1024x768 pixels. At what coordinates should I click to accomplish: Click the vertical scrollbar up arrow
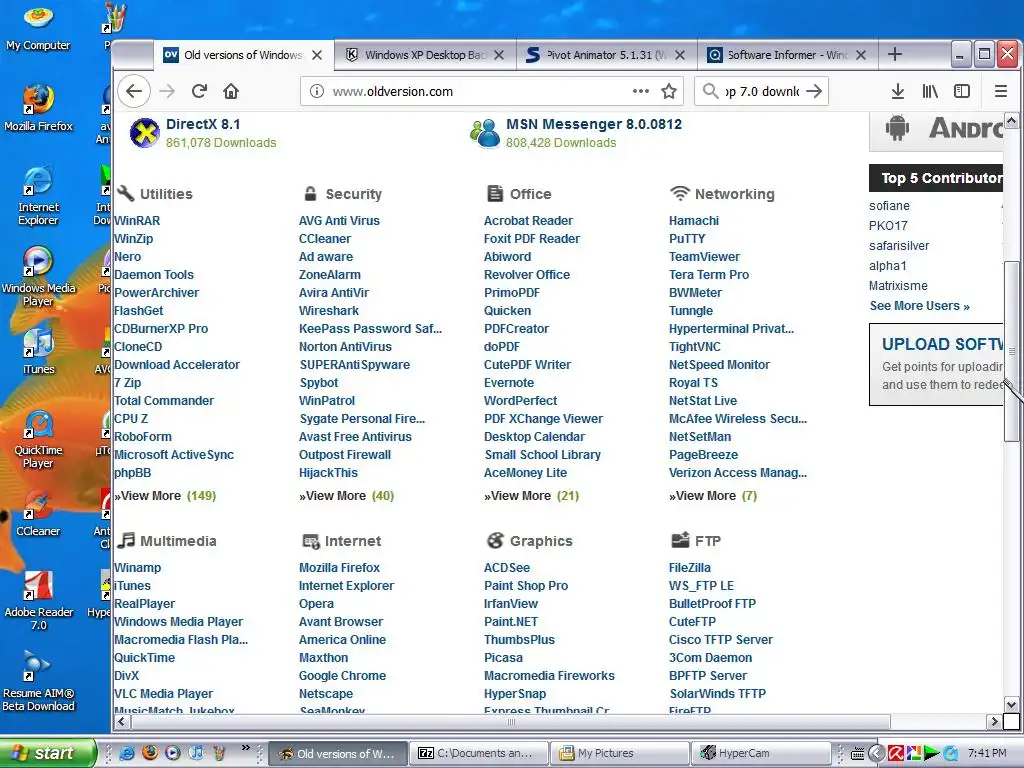(1011, 121)
